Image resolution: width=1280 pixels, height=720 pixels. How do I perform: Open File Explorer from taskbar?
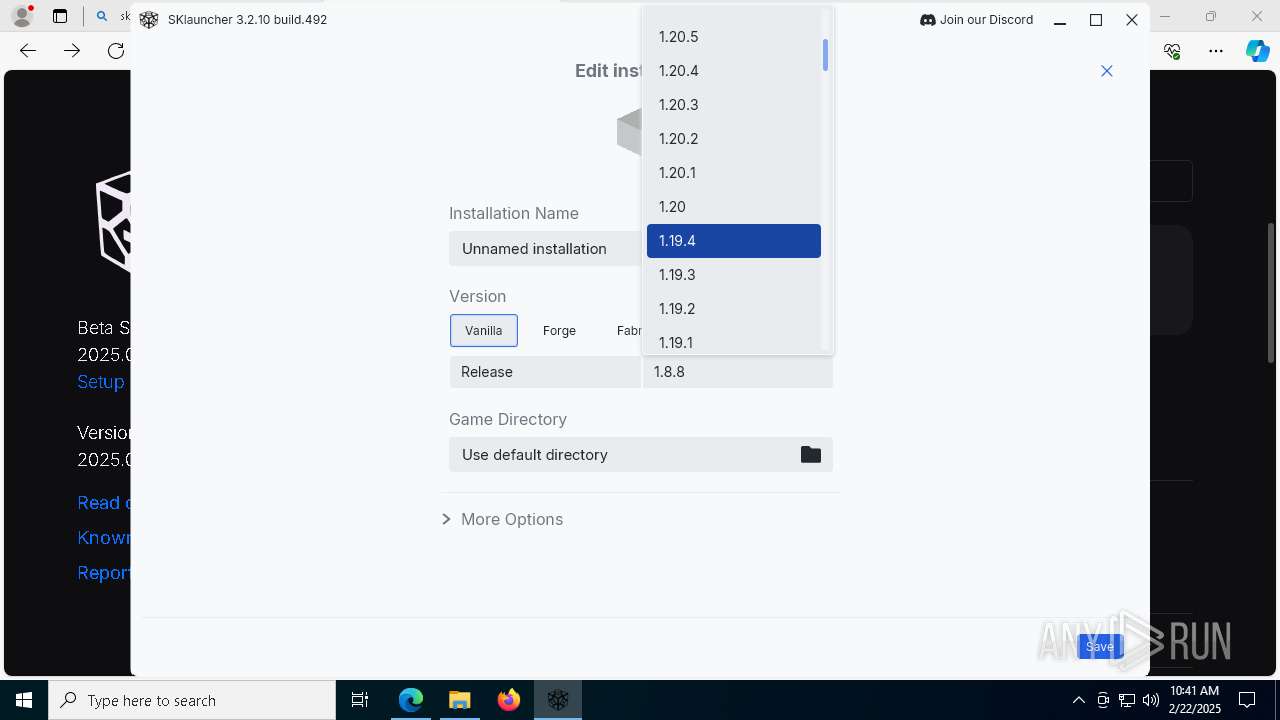click(x=459, y=700)
